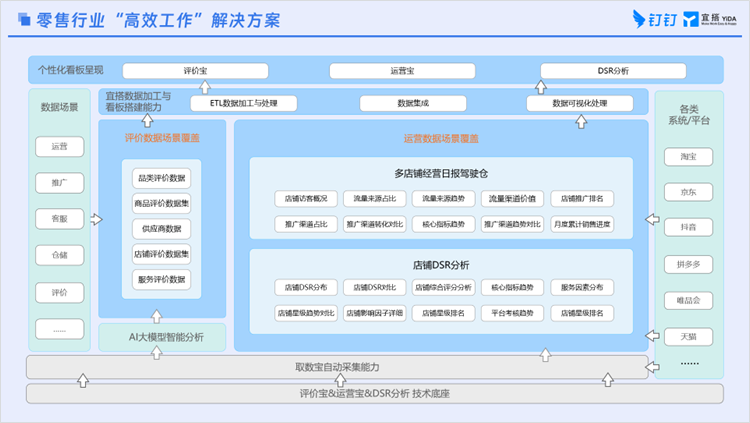Image resolution: width=750 pixels, height=423 pixels.
Task: Select the 拼多多 platform box
Action: [x=688, y=264]
